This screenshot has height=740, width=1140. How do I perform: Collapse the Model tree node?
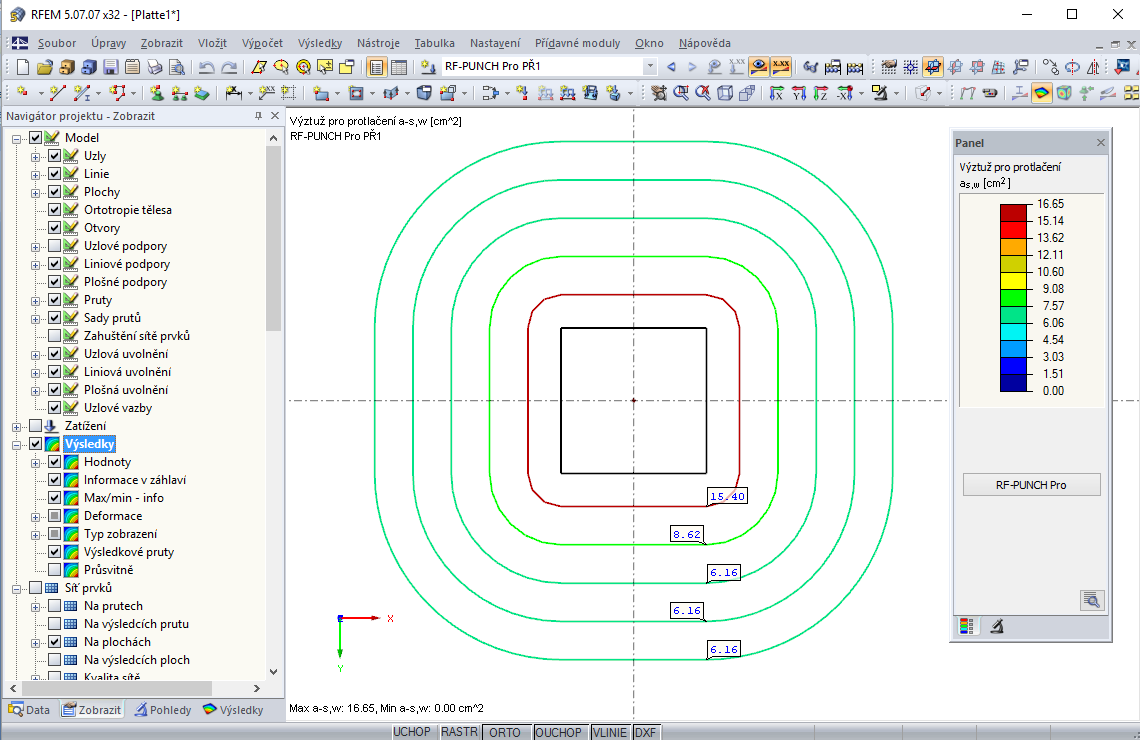tap(17, 138)
